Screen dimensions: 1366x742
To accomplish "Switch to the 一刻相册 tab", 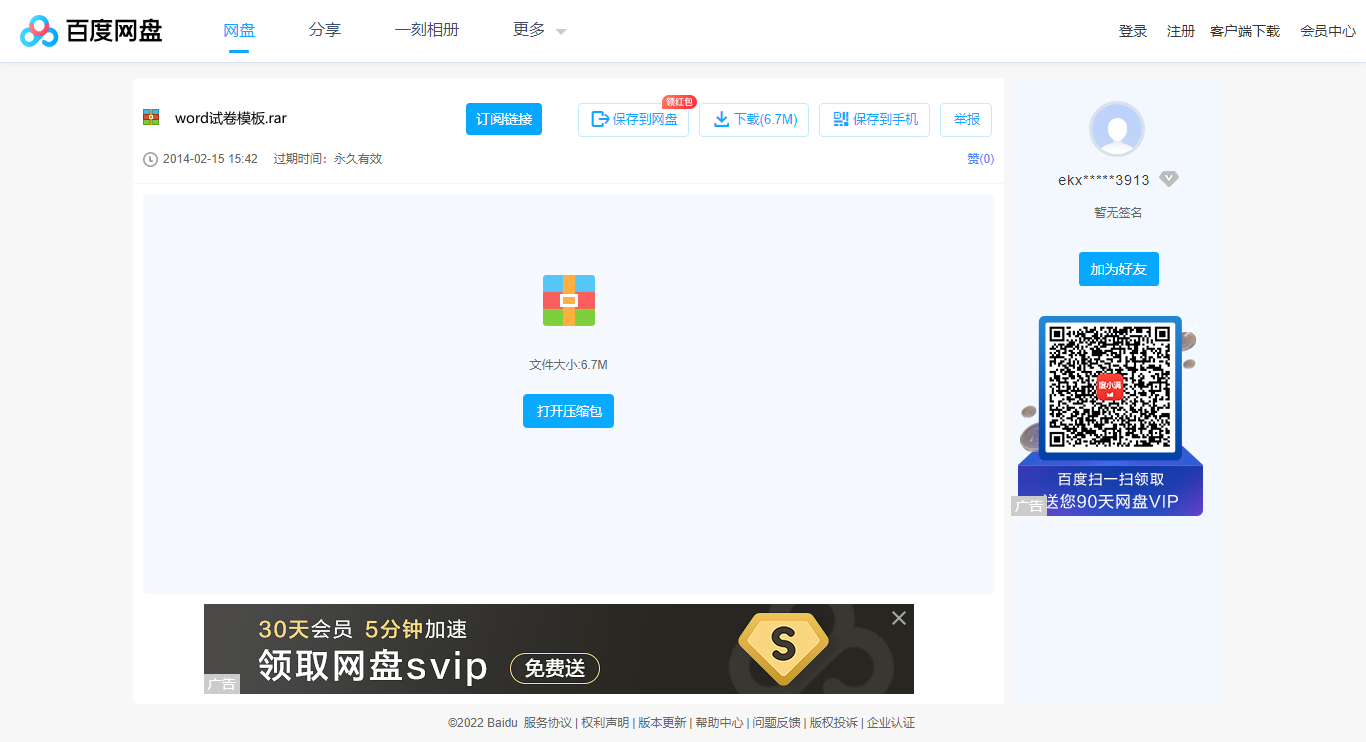I will 427,30.
